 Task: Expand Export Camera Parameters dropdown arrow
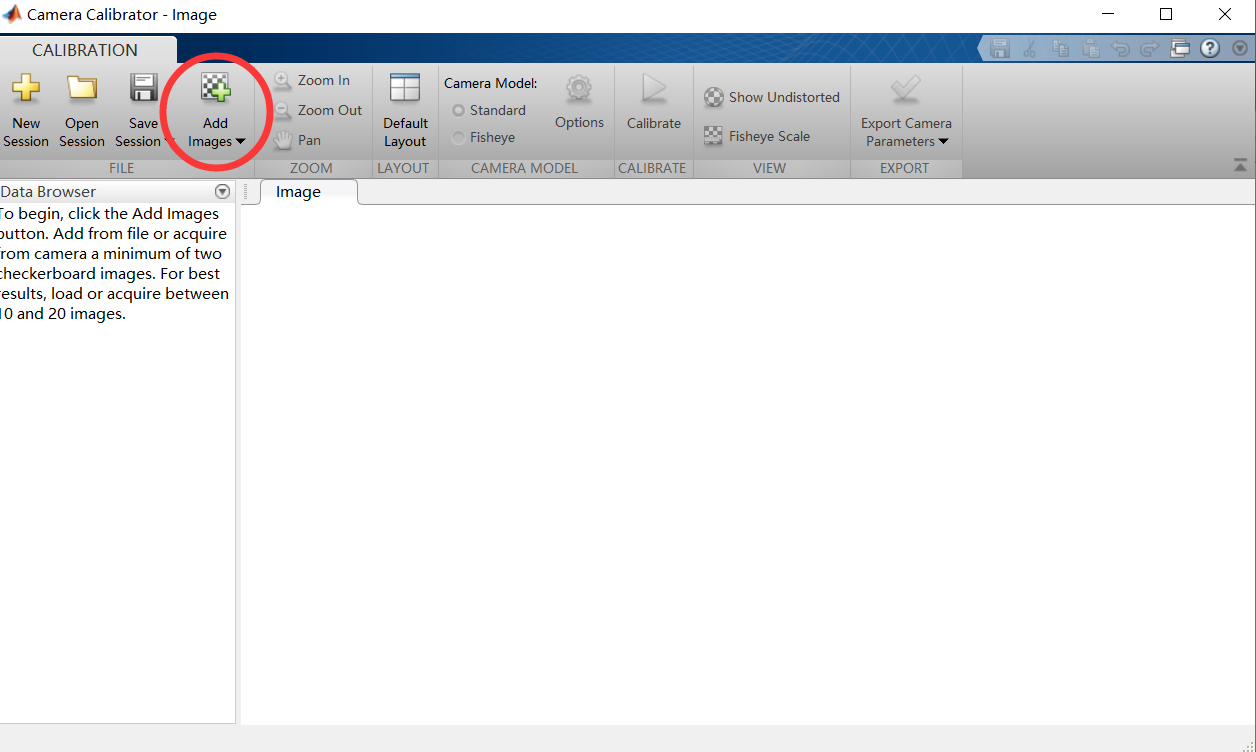coord(943,142)
